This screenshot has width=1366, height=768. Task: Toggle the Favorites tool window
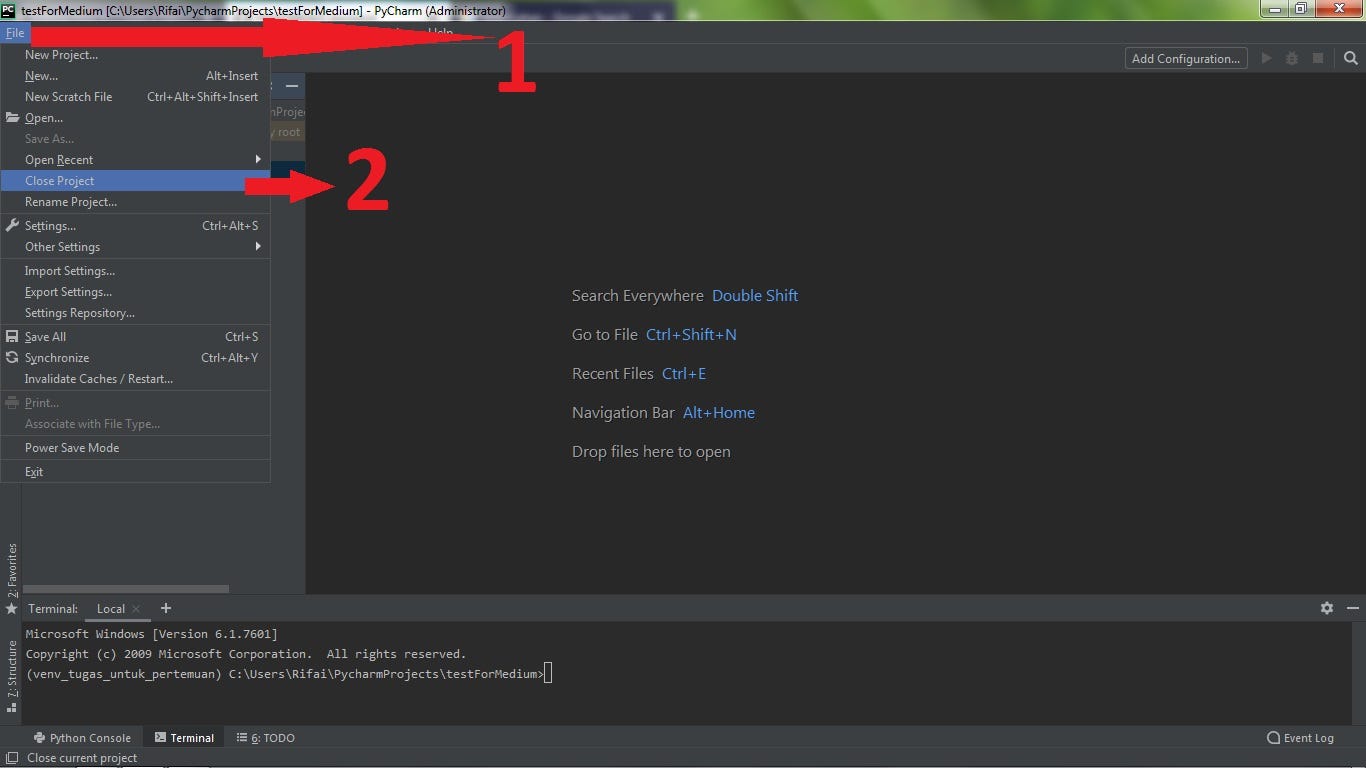11,571
